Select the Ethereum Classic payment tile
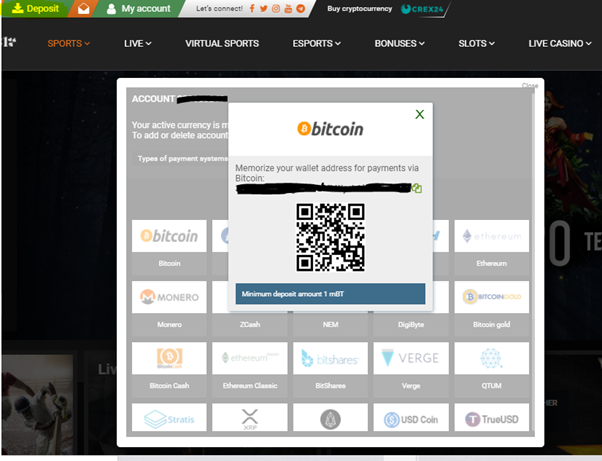Viewport: 602px width, 461px height. coord(250,369)
